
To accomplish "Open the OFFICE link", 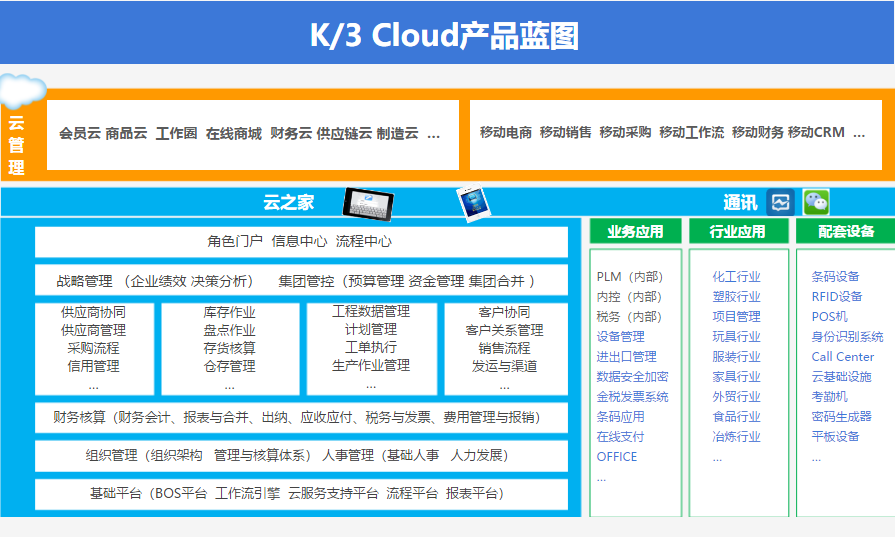I will [616, 457].
